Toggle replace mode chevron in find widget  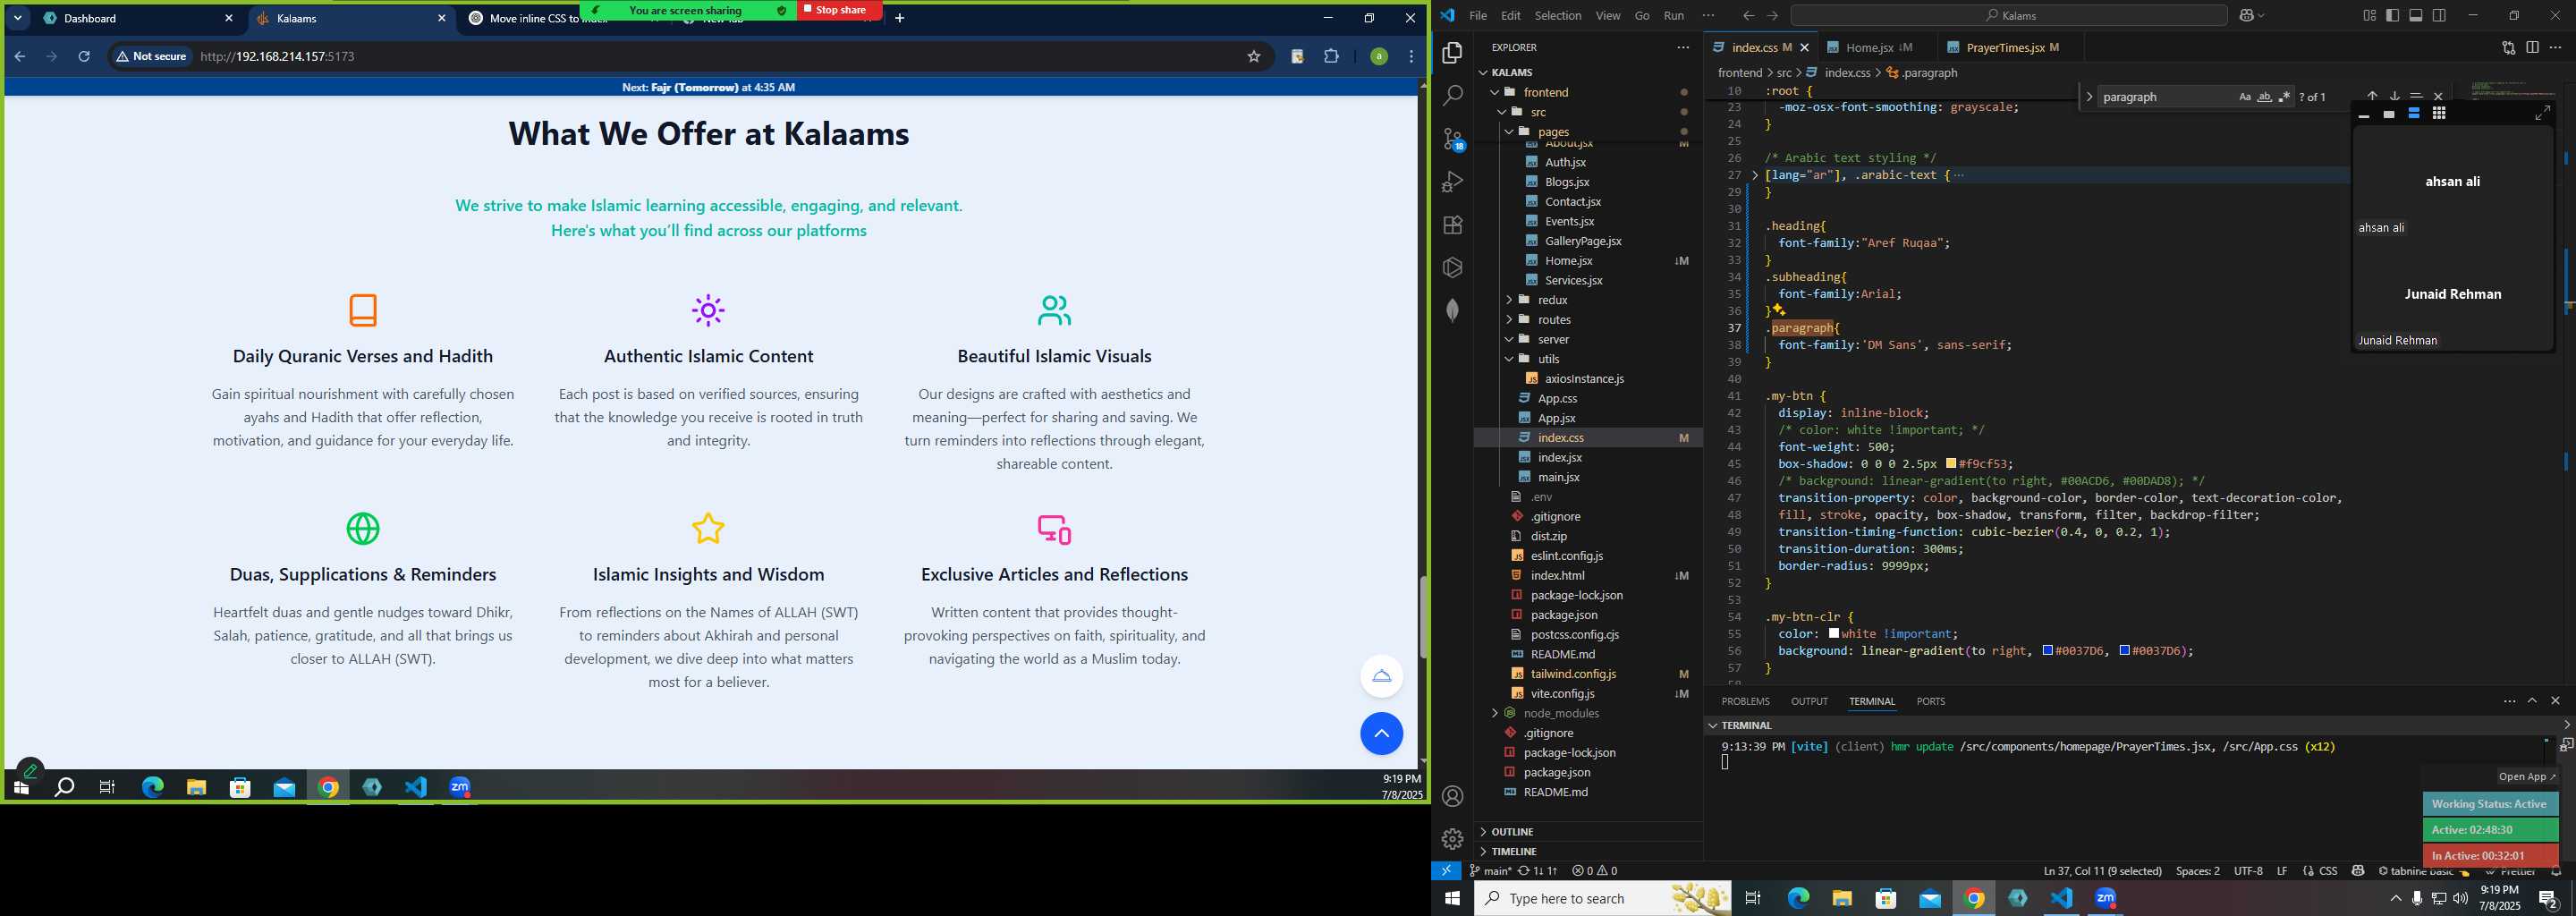coord(2089,97)
